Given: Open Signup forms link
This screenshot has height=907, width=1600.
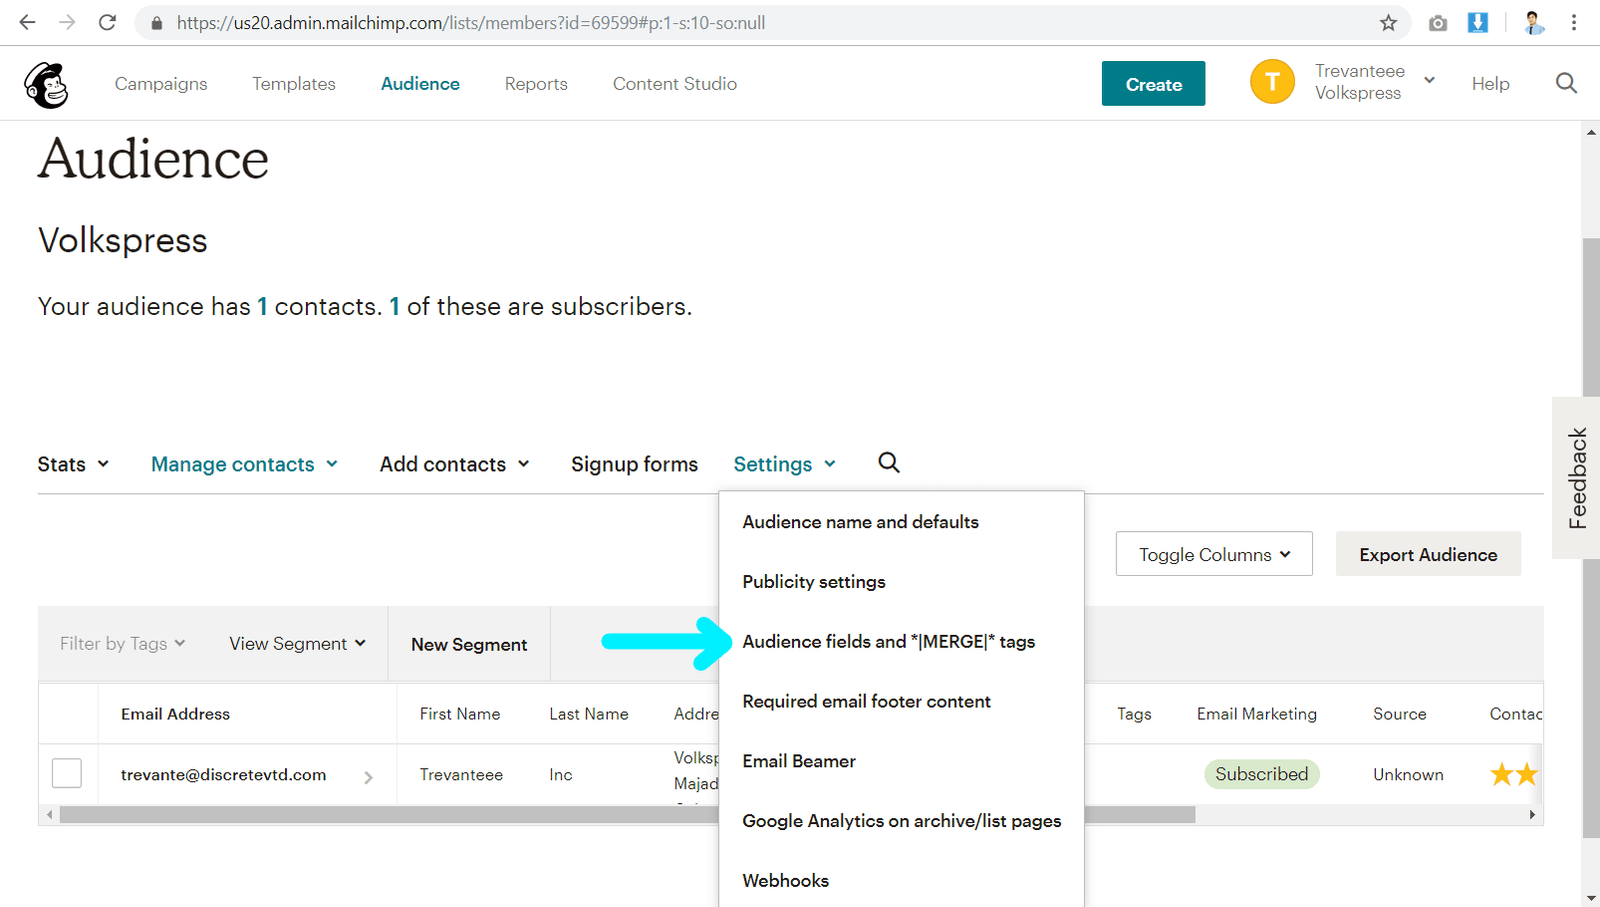Looking at the screenshot, I should [x=634, y=464].
